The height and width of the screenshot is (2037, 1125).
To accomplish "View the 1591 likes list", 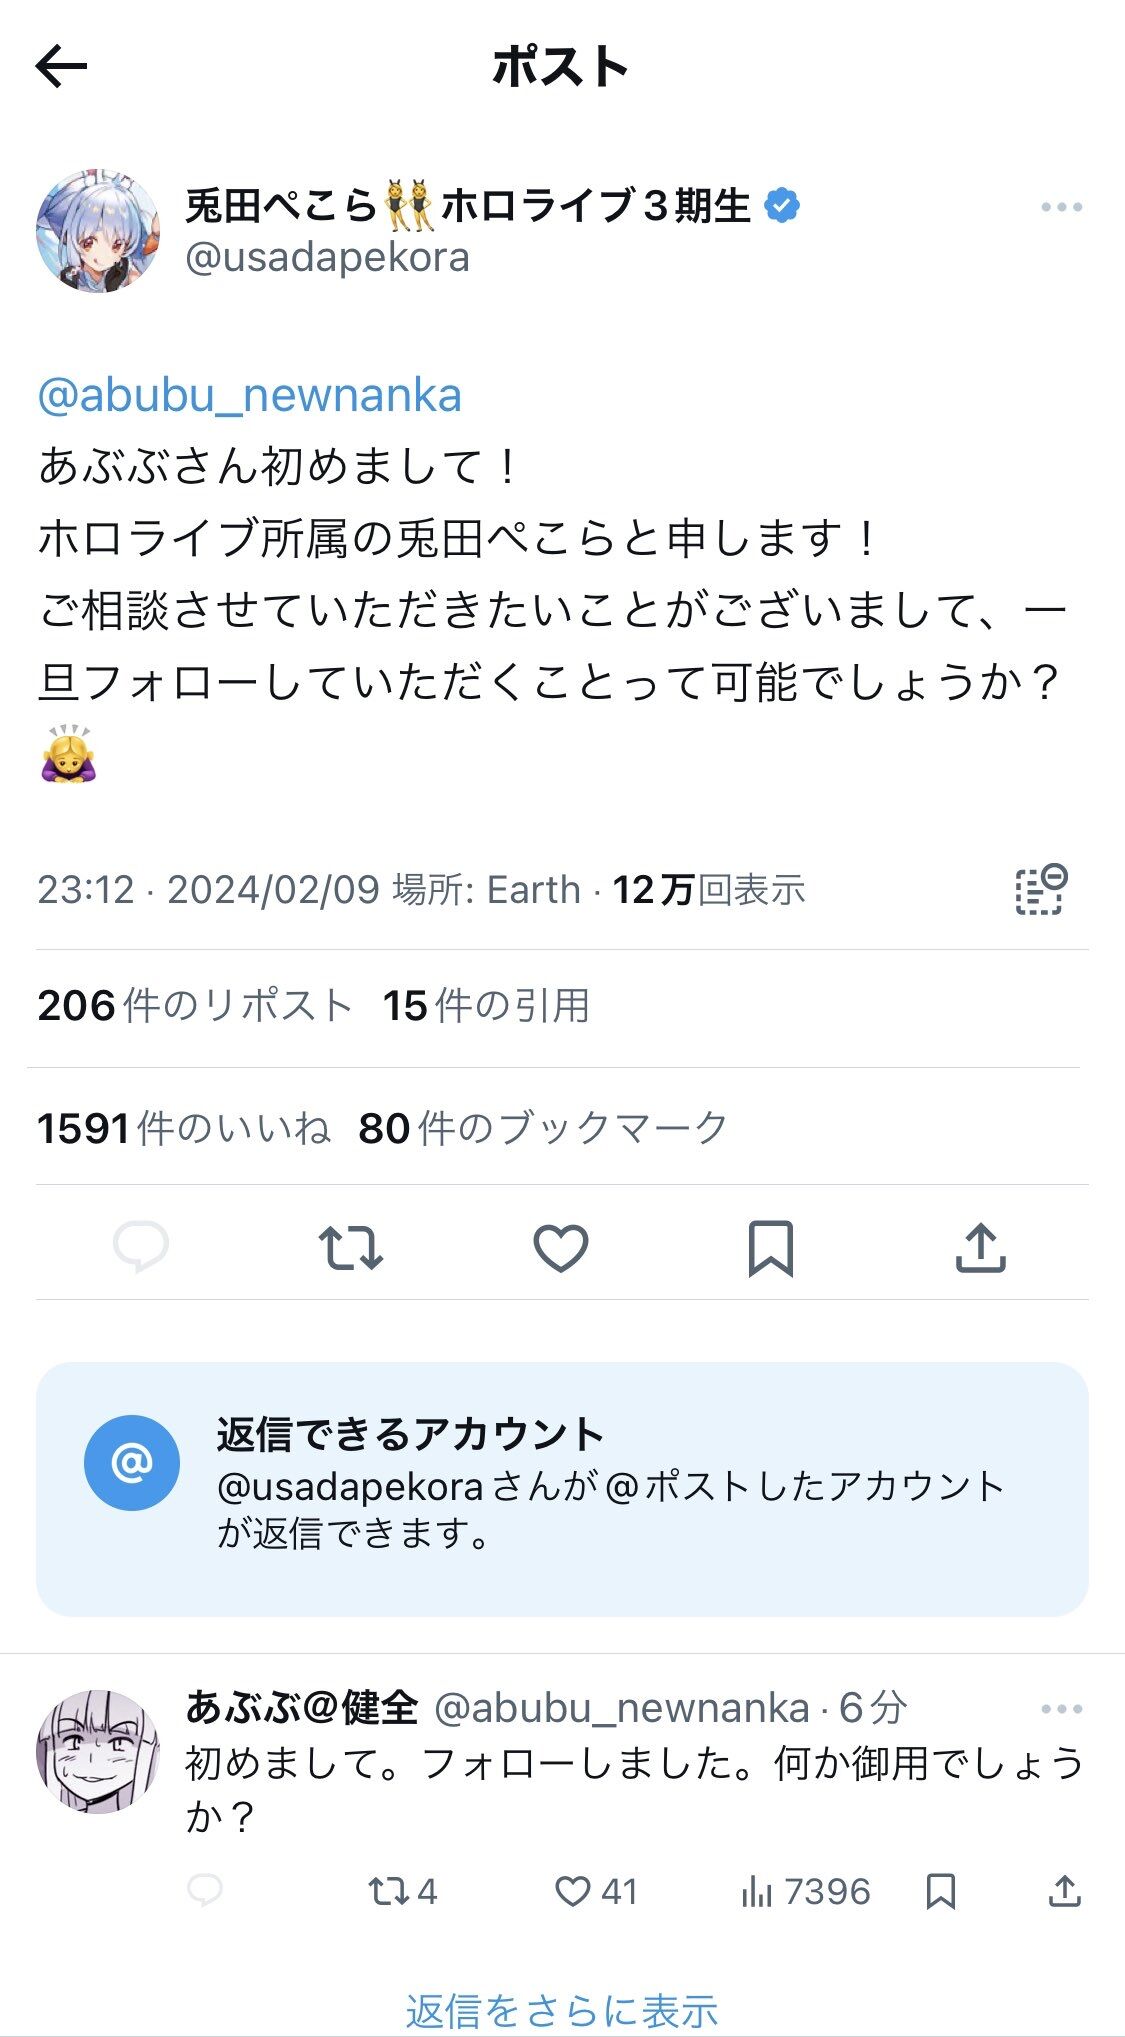I will click(184, 1128).
